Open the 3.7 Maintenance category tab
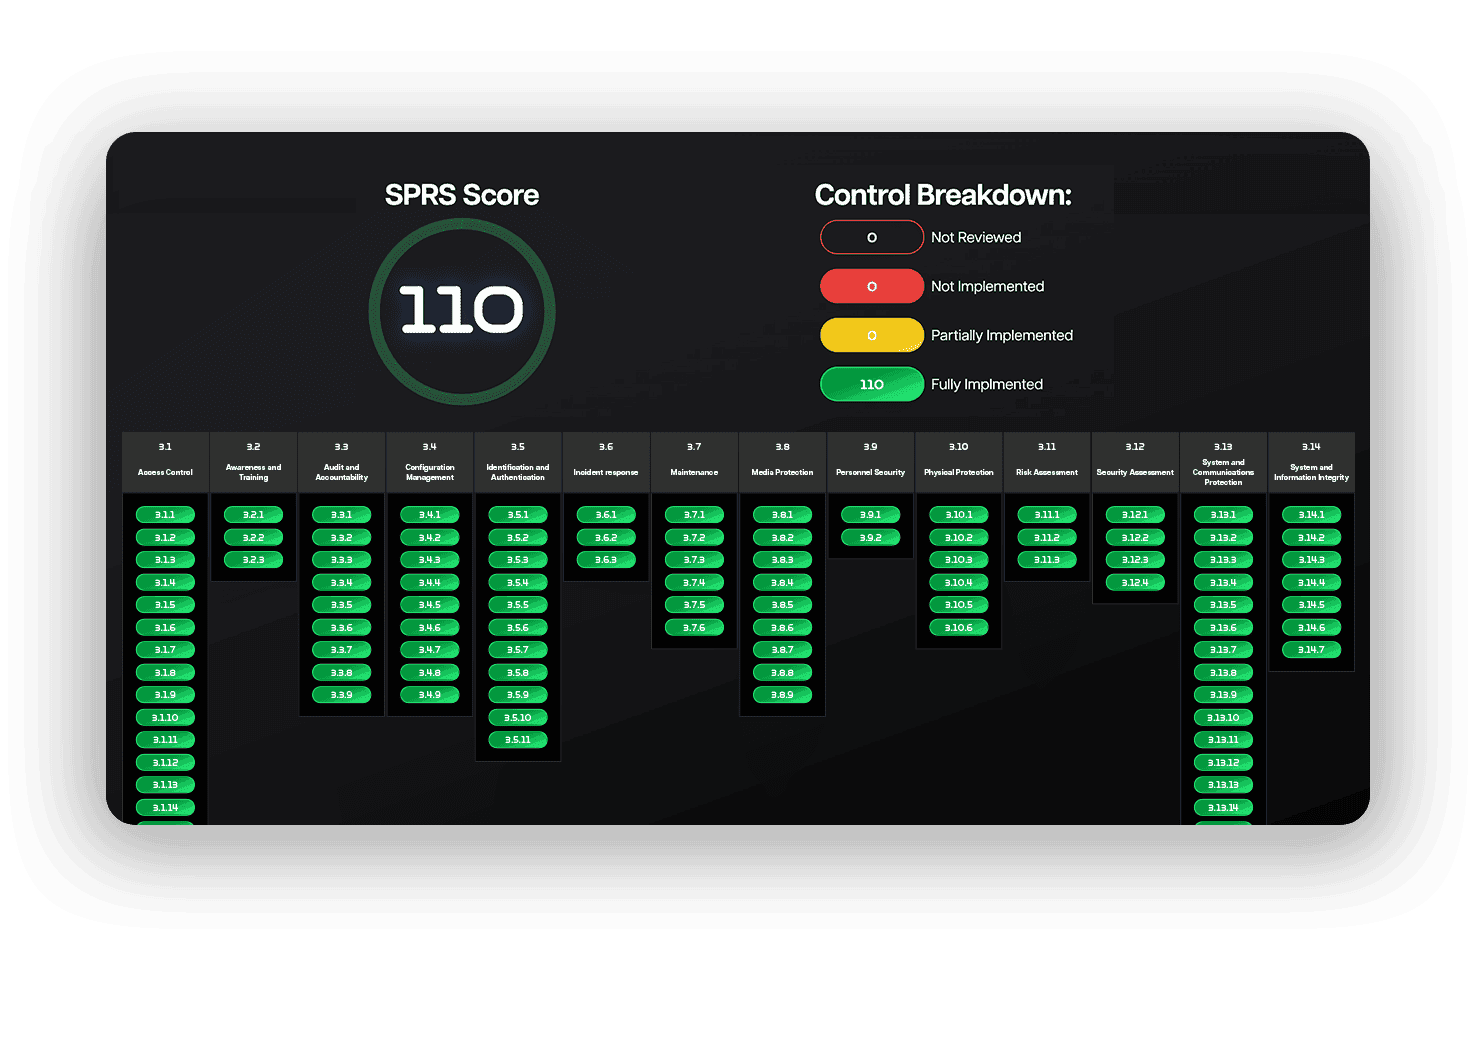 (x=694, y=461)
